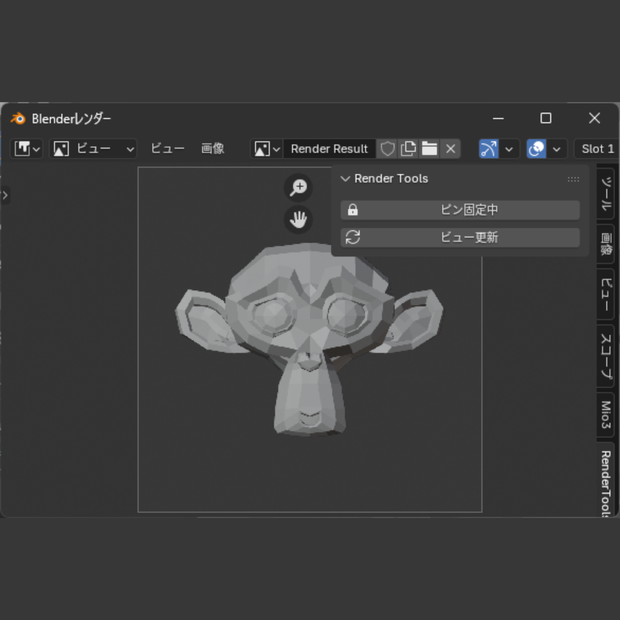Click the new image copy icon
Viewport: 620px width, 620px height.
(408, 149)
